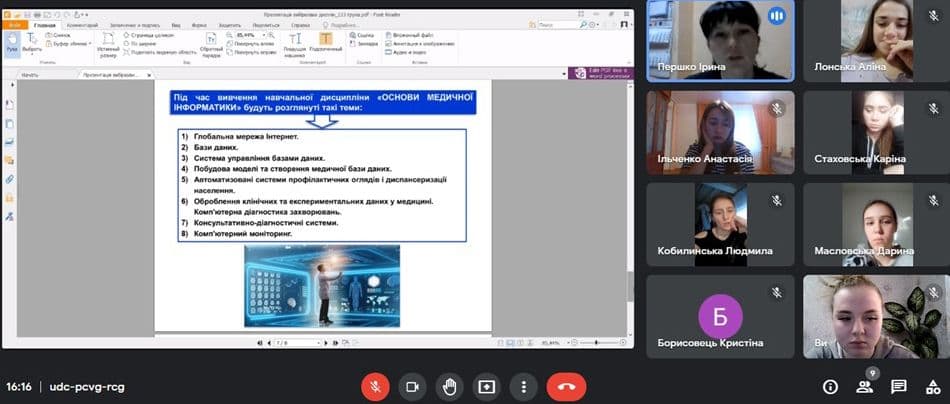Image resolution: width=950 pixels, height=404 pixels.
Task: Click the Начать document tab
Action: [30, 75]
